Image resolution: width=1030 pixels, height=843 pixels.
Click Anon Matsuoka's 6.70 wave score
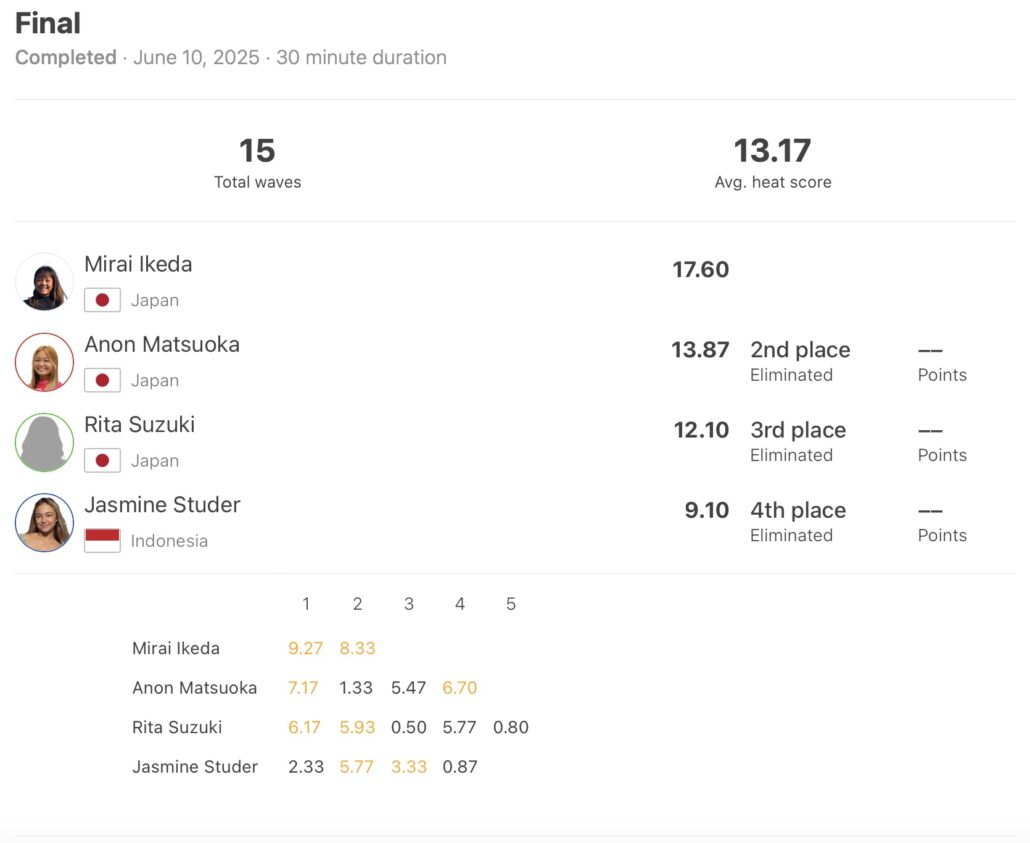click(459, 688)
